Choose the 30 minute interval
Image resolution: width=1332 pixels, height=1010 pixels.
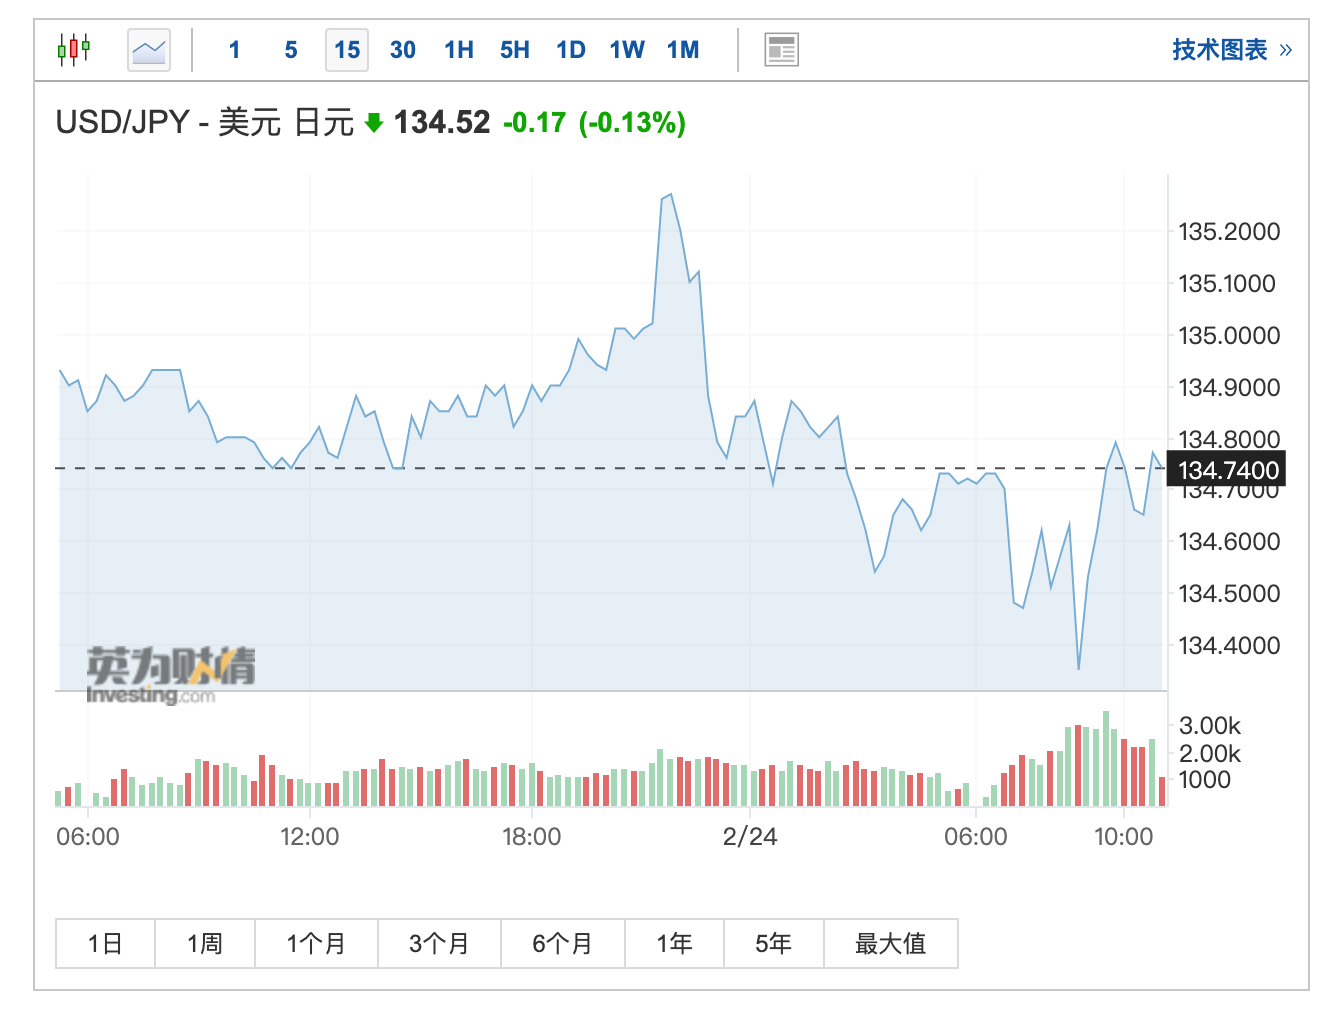(403, 50)
